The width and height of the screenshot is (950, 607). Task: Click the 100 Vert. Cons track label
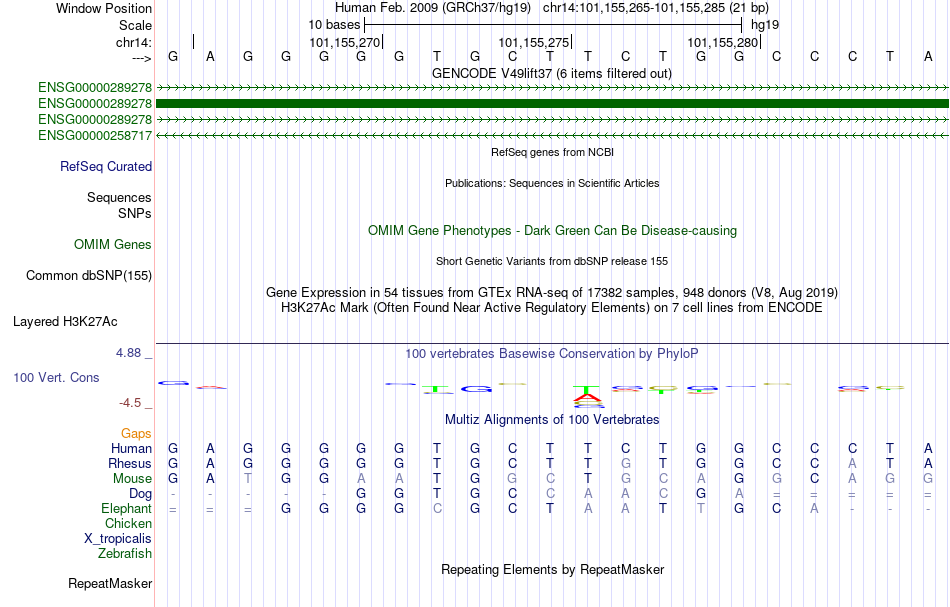click(56, 377)
